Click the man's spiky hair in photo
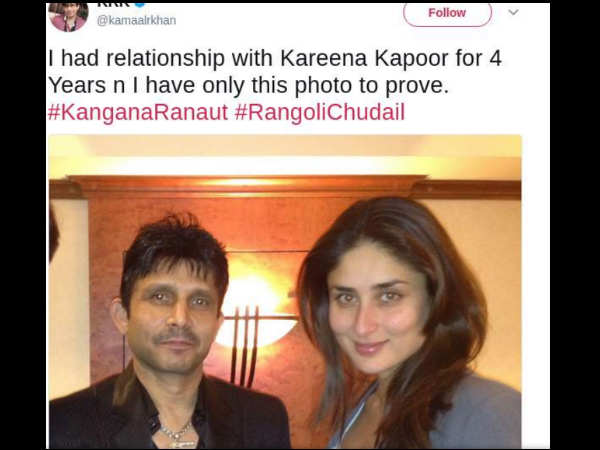 [x=174, y=251]
